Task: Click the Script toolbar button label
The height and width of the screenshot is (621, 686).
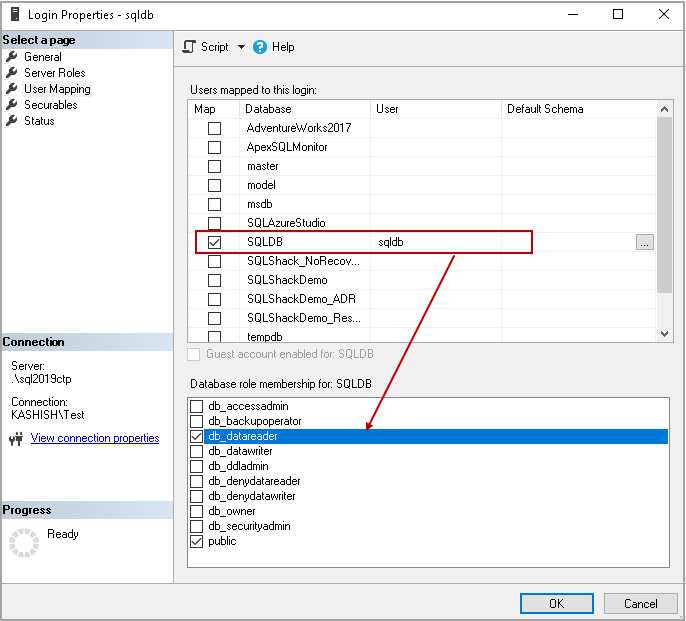Action: point(215,47)
